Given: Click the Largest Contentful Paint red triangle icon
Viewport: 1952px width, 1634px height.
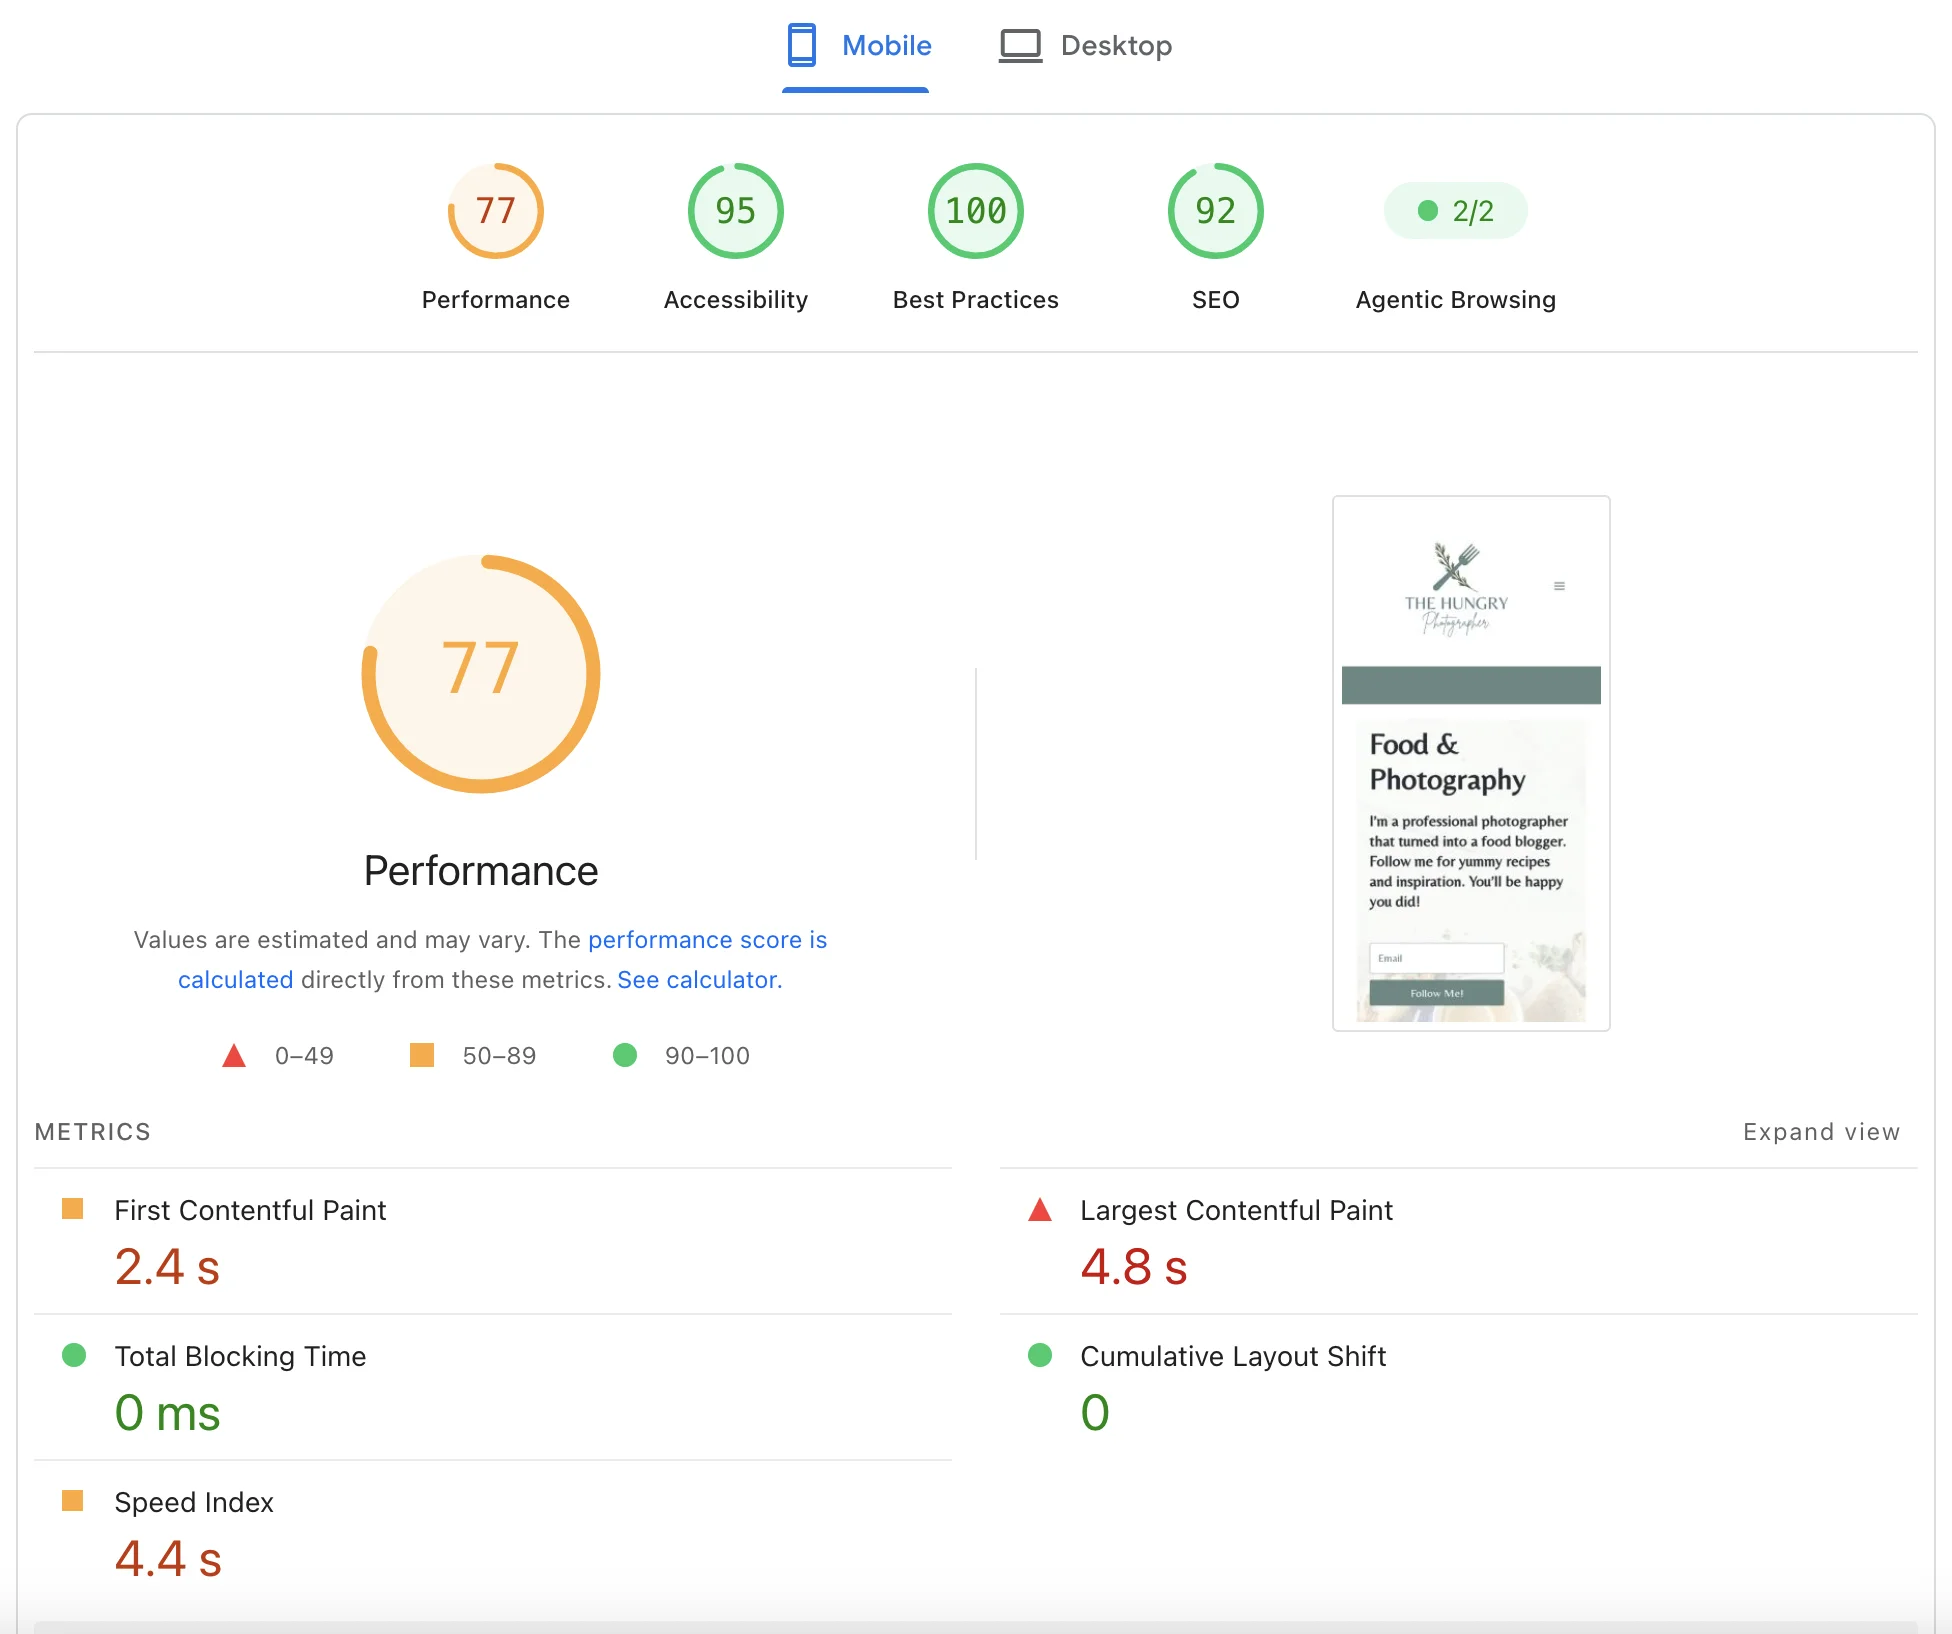Looking at the screenshot, I should point(1040,1210).
